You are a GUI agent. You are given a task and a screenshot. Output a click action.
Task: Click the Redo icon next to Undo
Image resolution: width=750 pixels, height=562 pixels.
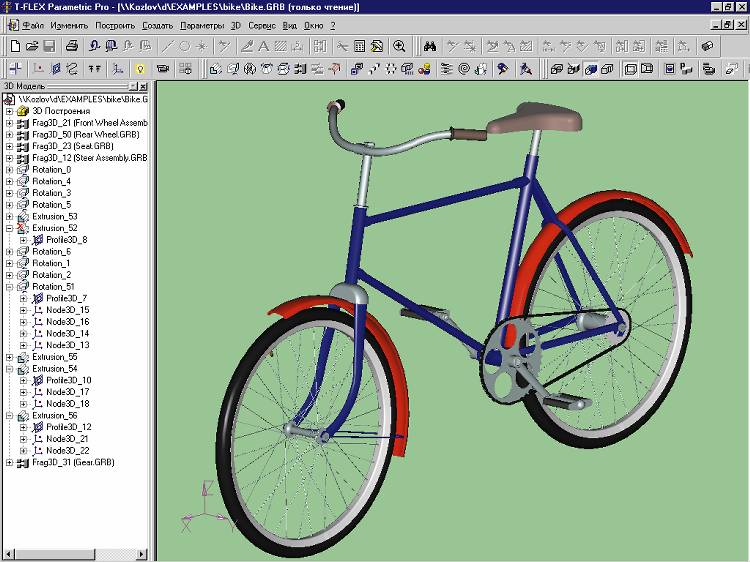pos(111,46)
